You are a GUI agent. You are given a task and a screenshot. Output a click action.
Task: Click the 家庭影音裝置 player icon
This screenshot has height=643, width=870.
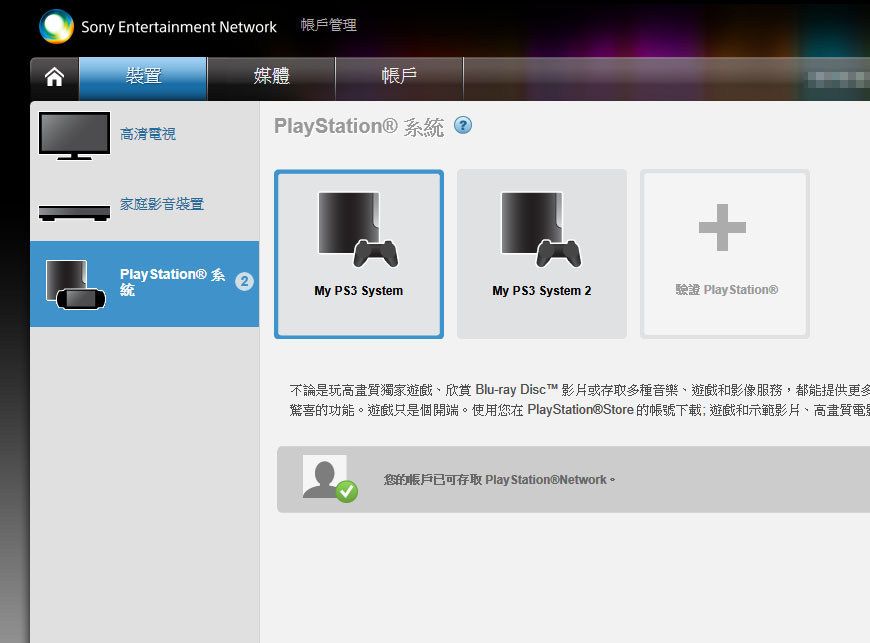tap(74, 212)
